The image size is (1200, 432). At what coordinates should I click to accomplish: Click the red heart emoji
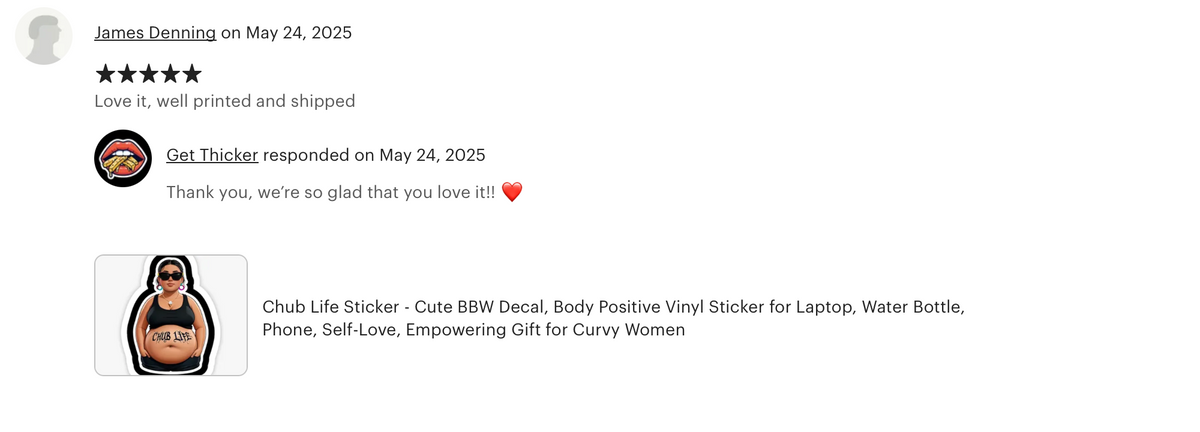(x=511, y=191)
